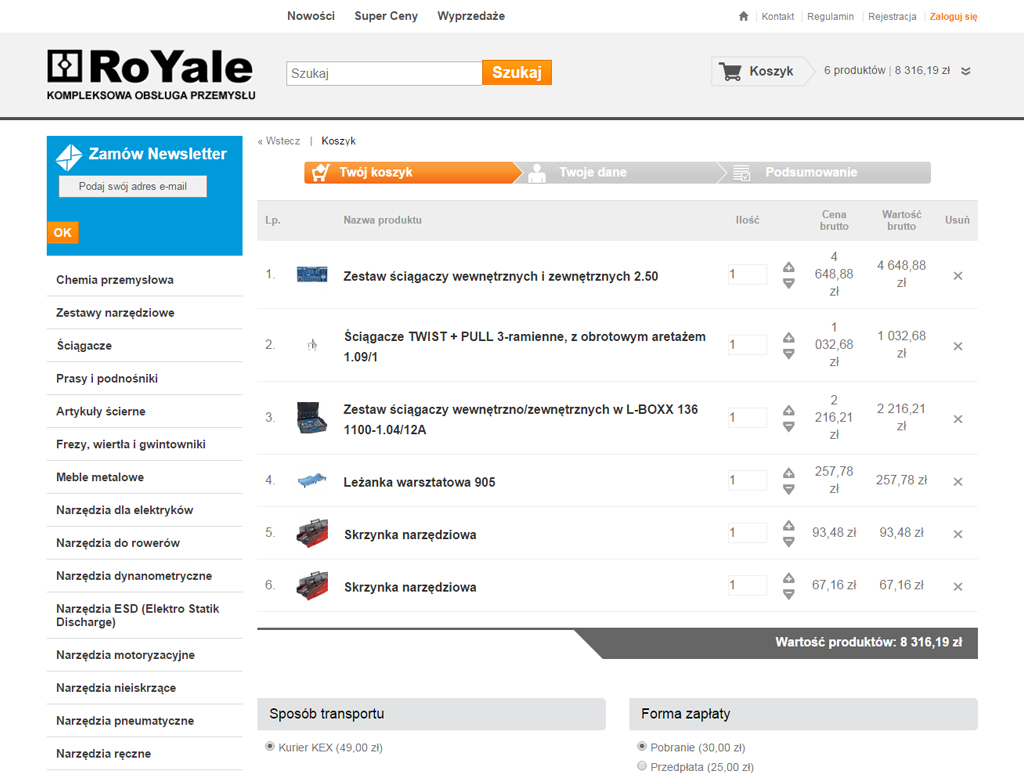Expand cart summary dropdown chevron

tap(965, 71)
